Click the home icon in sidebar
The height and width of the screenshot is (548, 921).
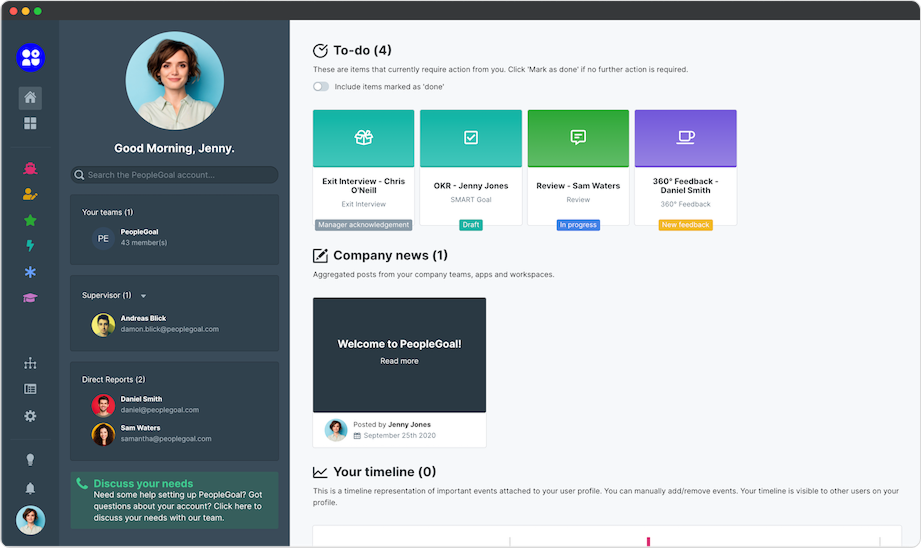(30, 98)
